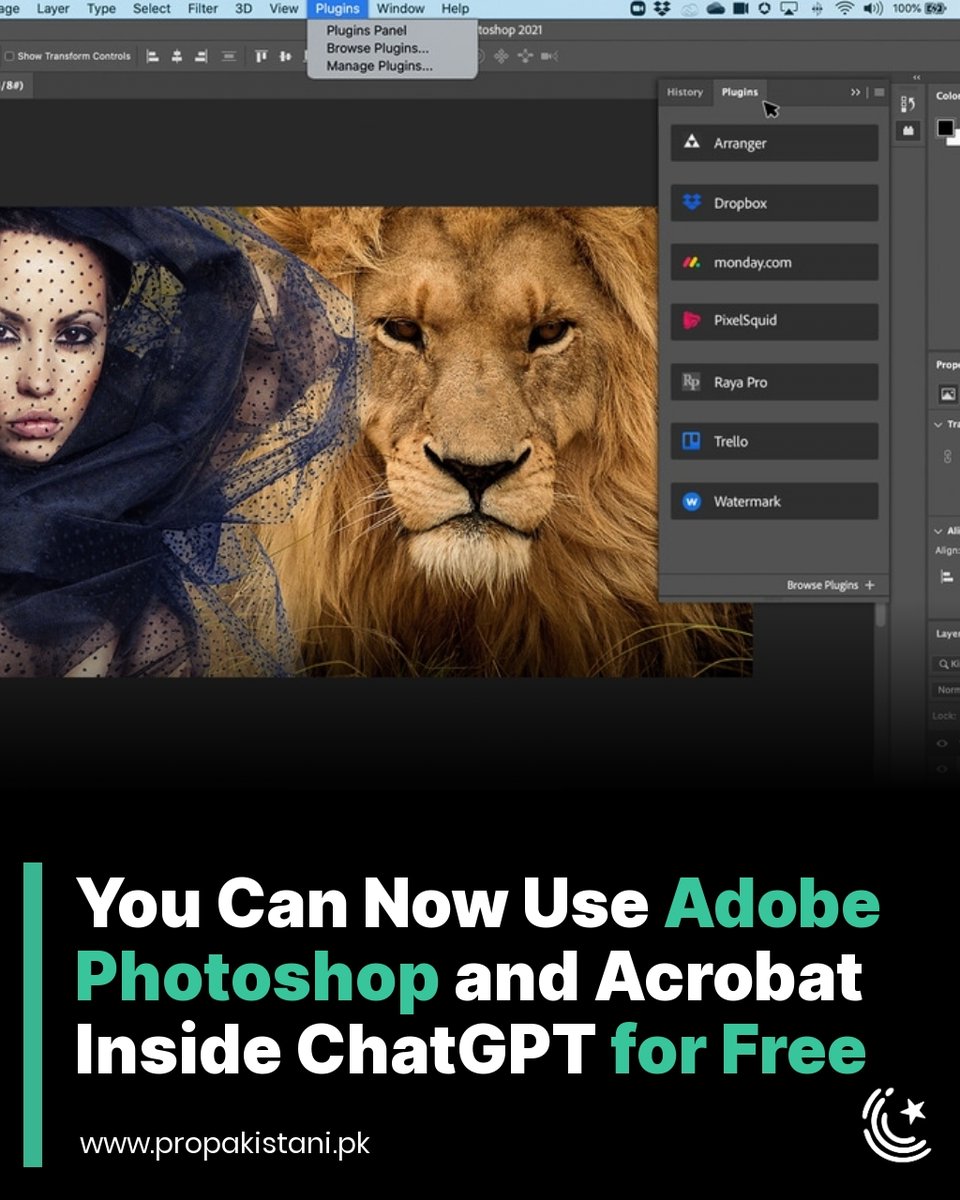Open the Dropbox plugin

(774, 203)
